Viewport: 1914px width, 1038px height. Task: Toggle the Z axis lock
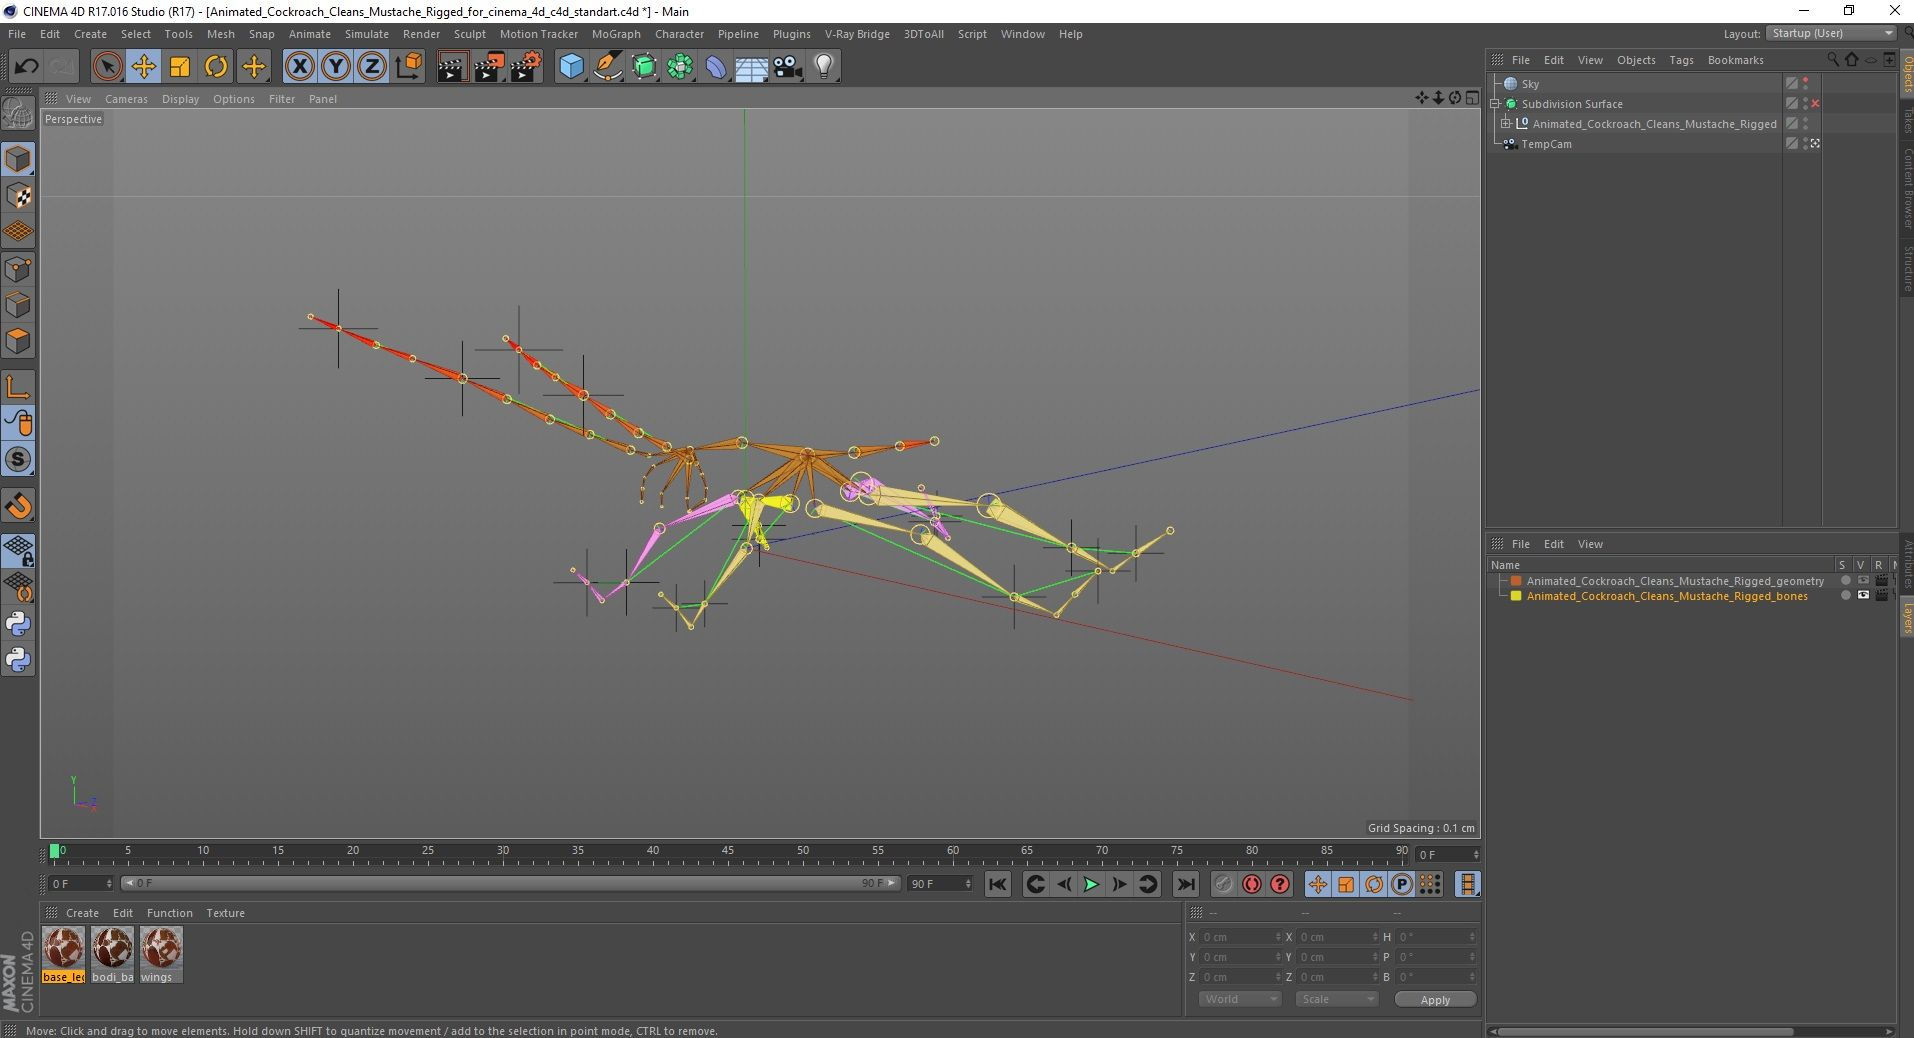(371, 67)
